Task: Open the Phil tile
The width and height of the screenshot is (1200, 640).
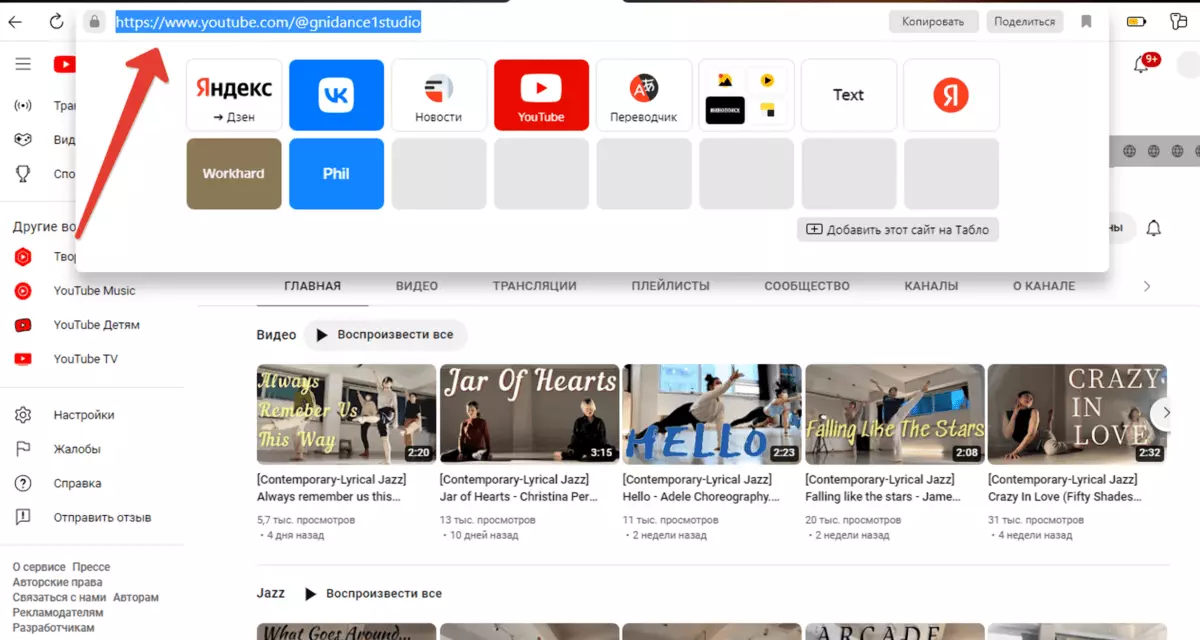Action: [x=336, y=174]
